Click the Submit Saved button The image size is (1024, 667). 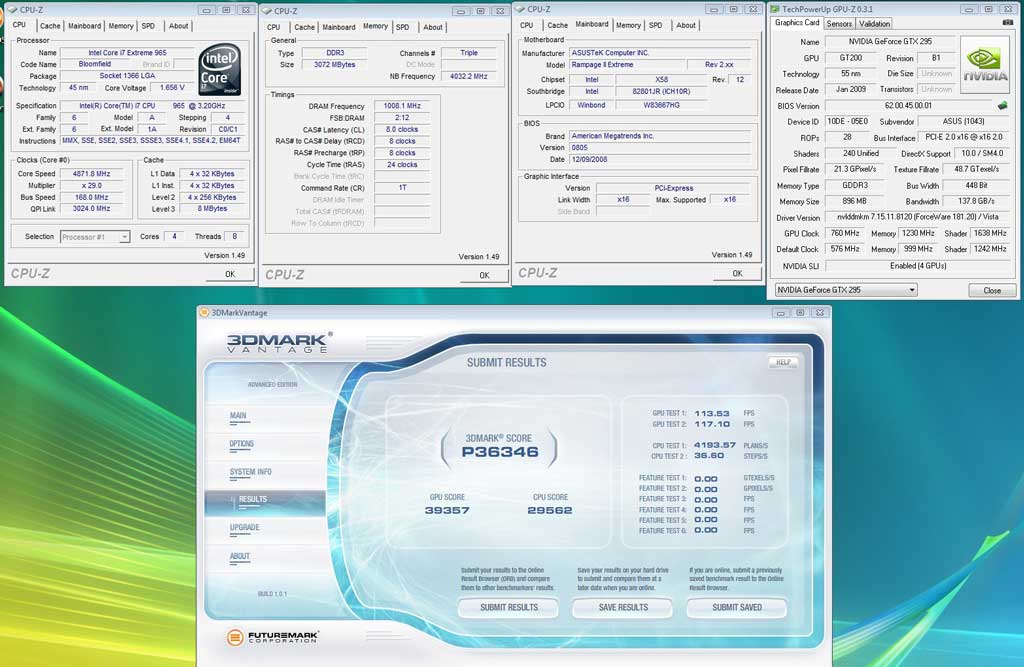(x=737, y=608)
